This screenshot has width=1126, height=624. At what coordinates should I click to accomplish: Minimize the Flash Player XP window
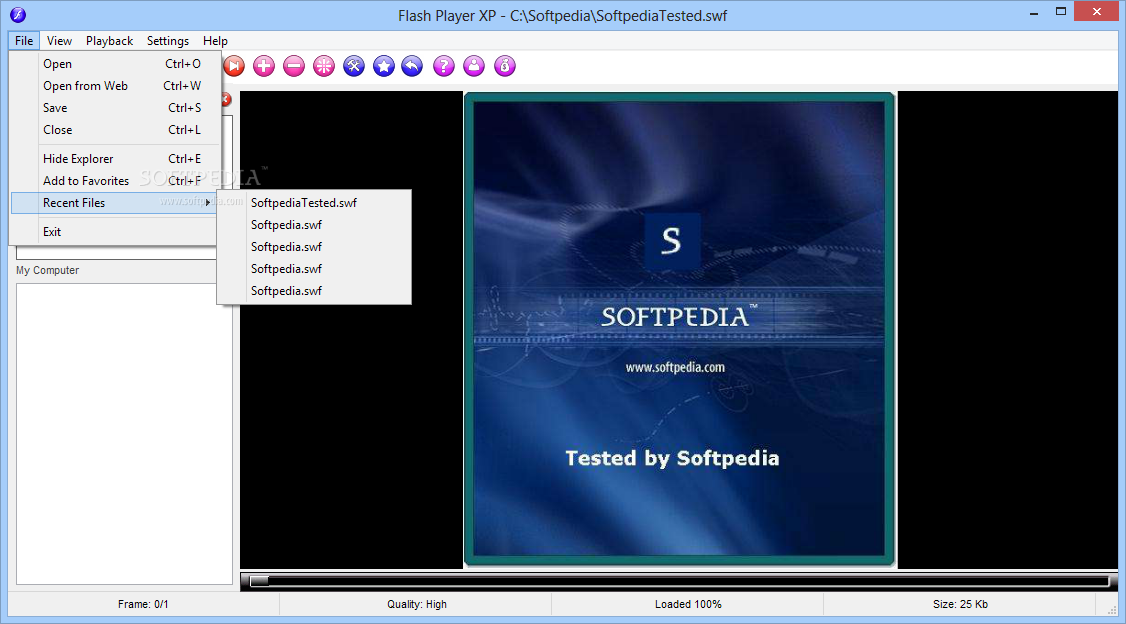pyautogui.click(x=1034, y=13)
